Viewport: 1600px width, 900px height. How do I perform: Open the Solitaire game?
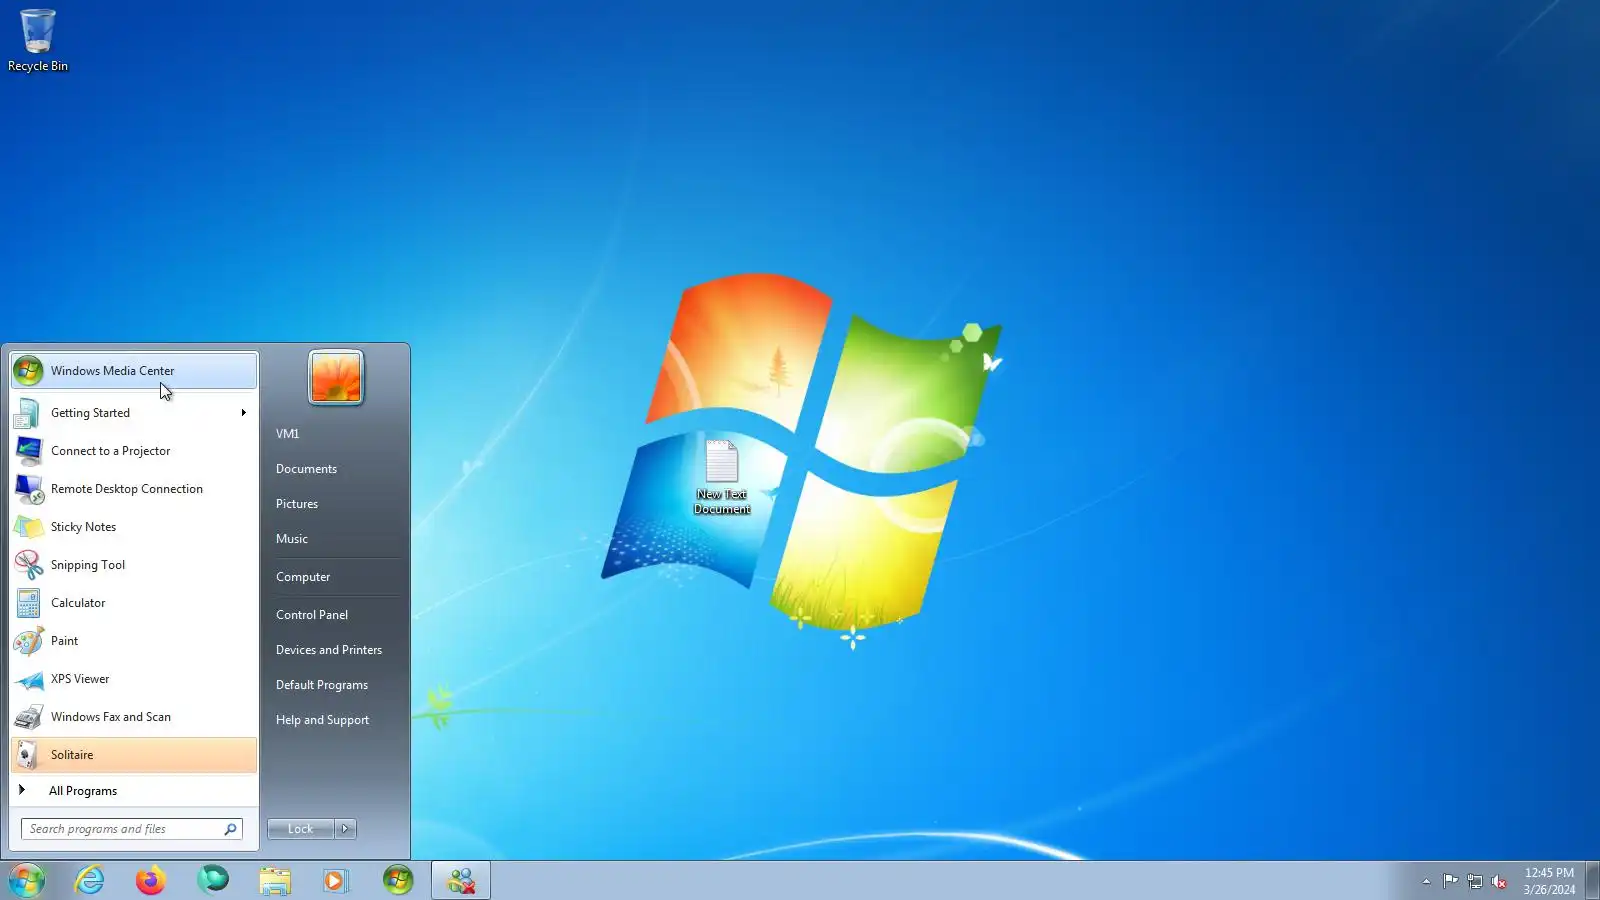click(x=134, y=755)
